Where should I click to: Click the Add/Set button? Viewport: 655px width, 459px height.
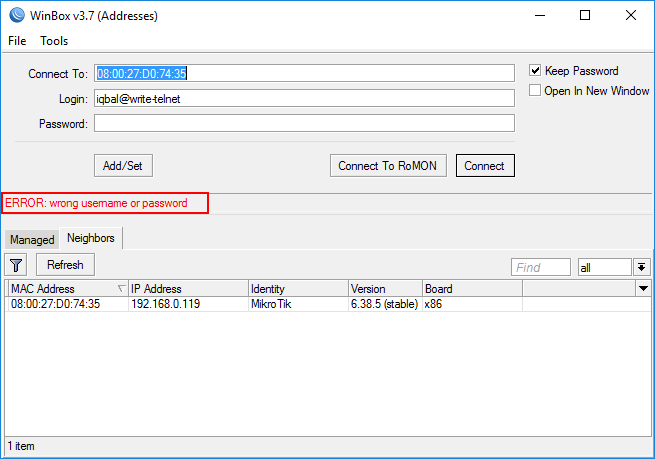click(123, 166)
